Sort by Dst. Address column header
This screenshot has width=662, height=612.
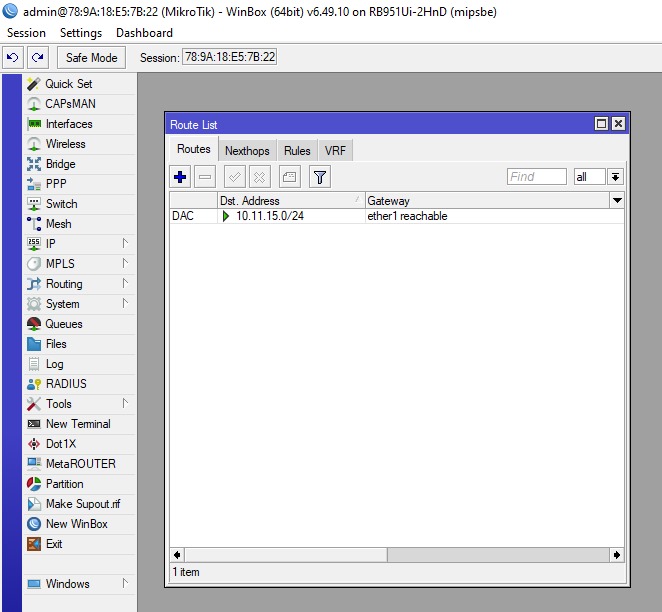pyautogui.click(x=291, y=200)
